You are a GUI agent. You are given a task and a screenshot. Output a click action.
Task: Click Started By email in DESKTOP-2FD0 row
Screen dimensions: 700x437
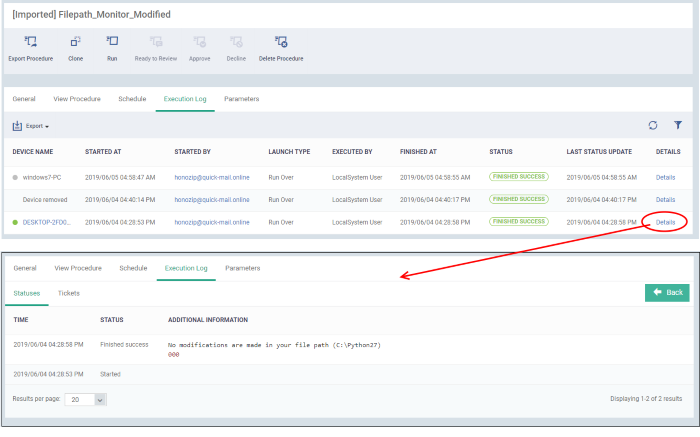click(x=212, y=222)
